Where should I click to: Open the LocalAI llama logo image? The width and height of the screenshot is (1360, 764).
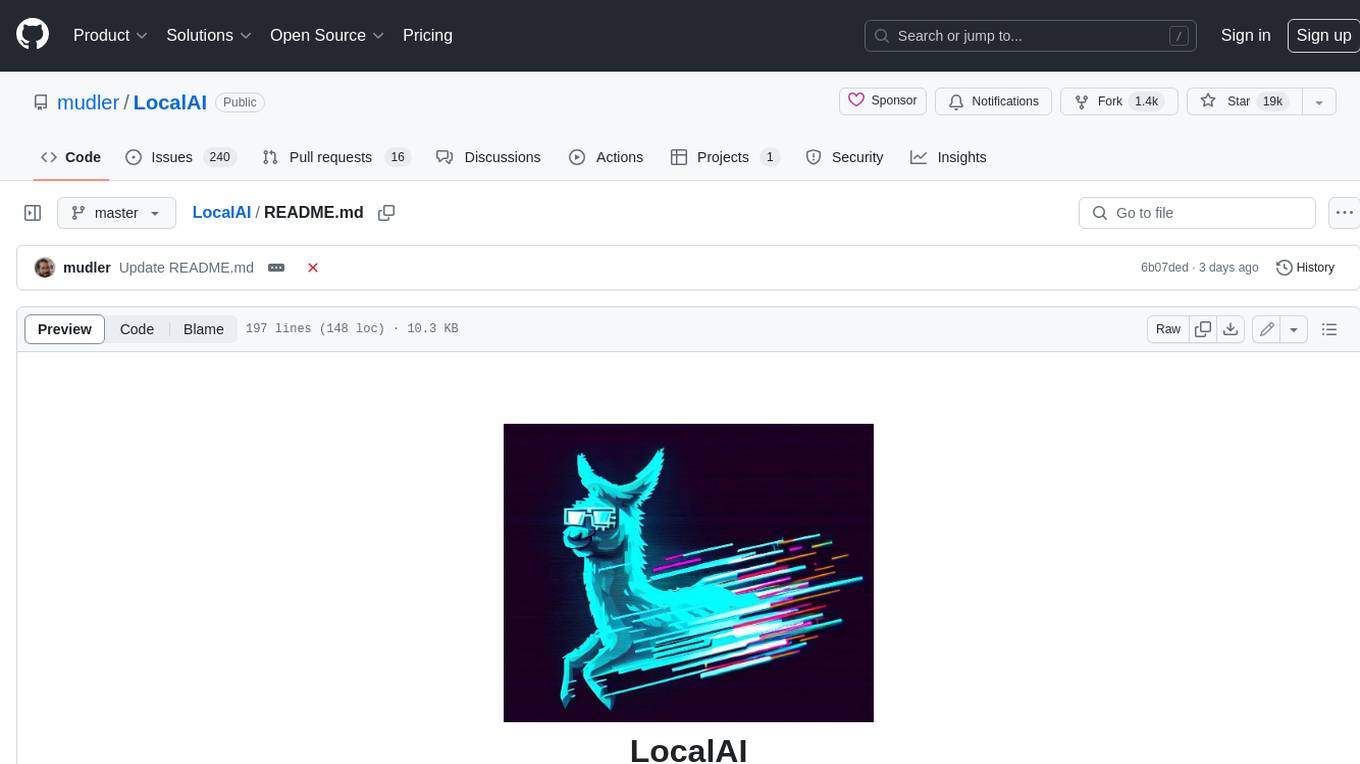688,573
